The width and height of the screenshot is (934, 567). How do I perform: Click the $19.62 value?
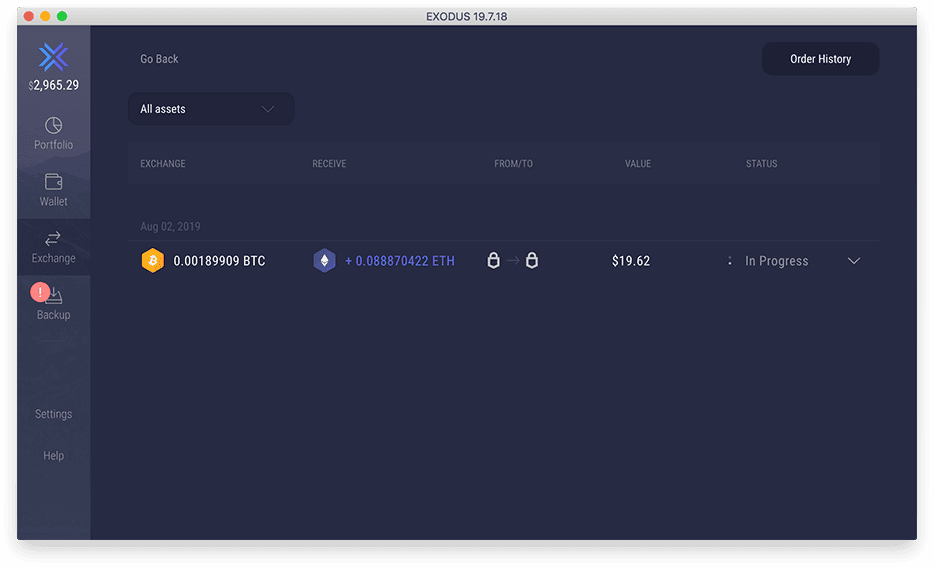point(631,261)
